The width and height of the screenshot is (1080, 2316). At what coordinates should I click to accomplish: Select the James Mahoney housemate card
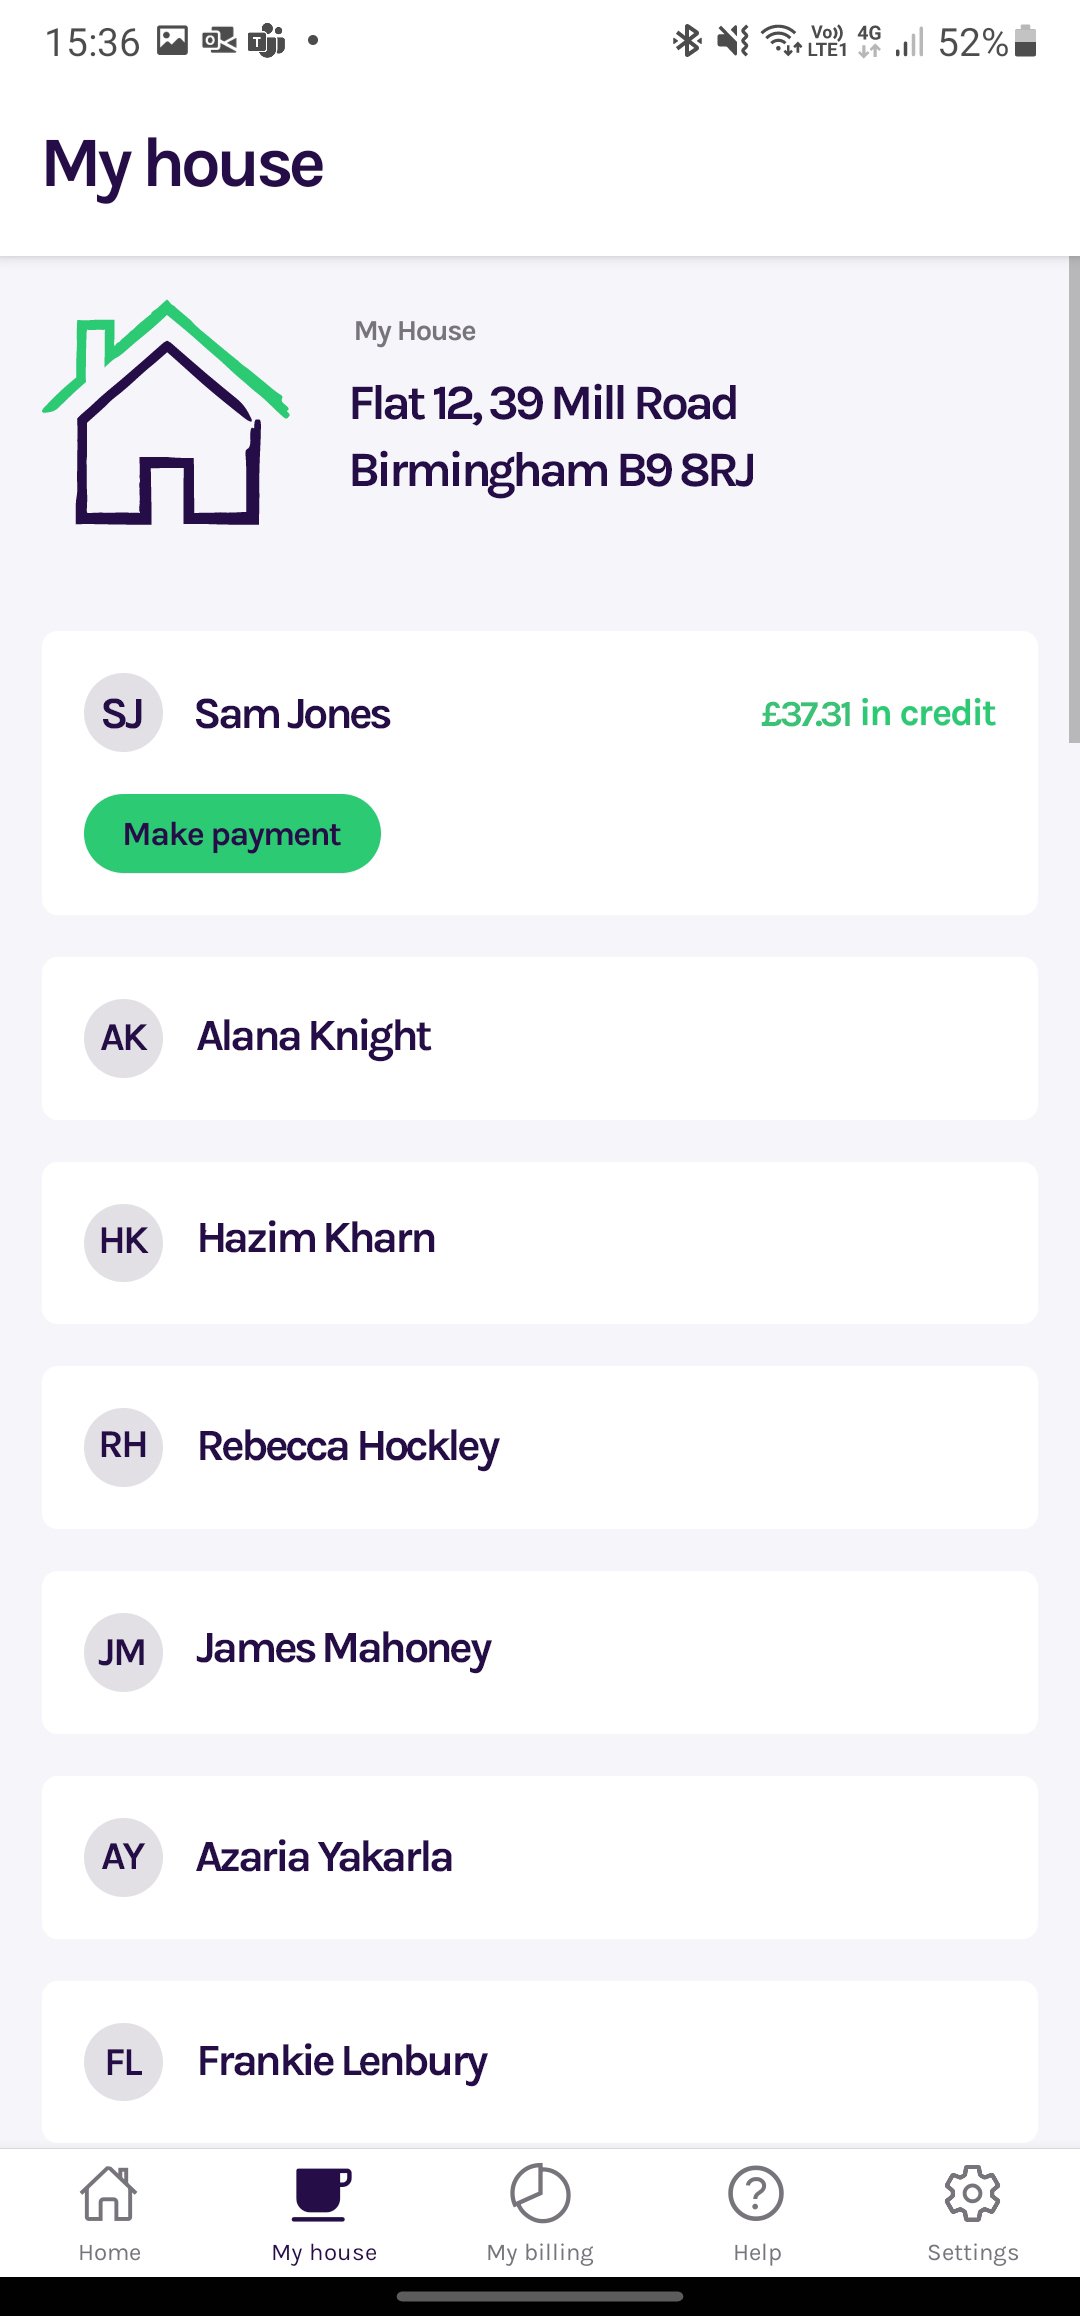pyautogui.click(x=540, y=1652)
